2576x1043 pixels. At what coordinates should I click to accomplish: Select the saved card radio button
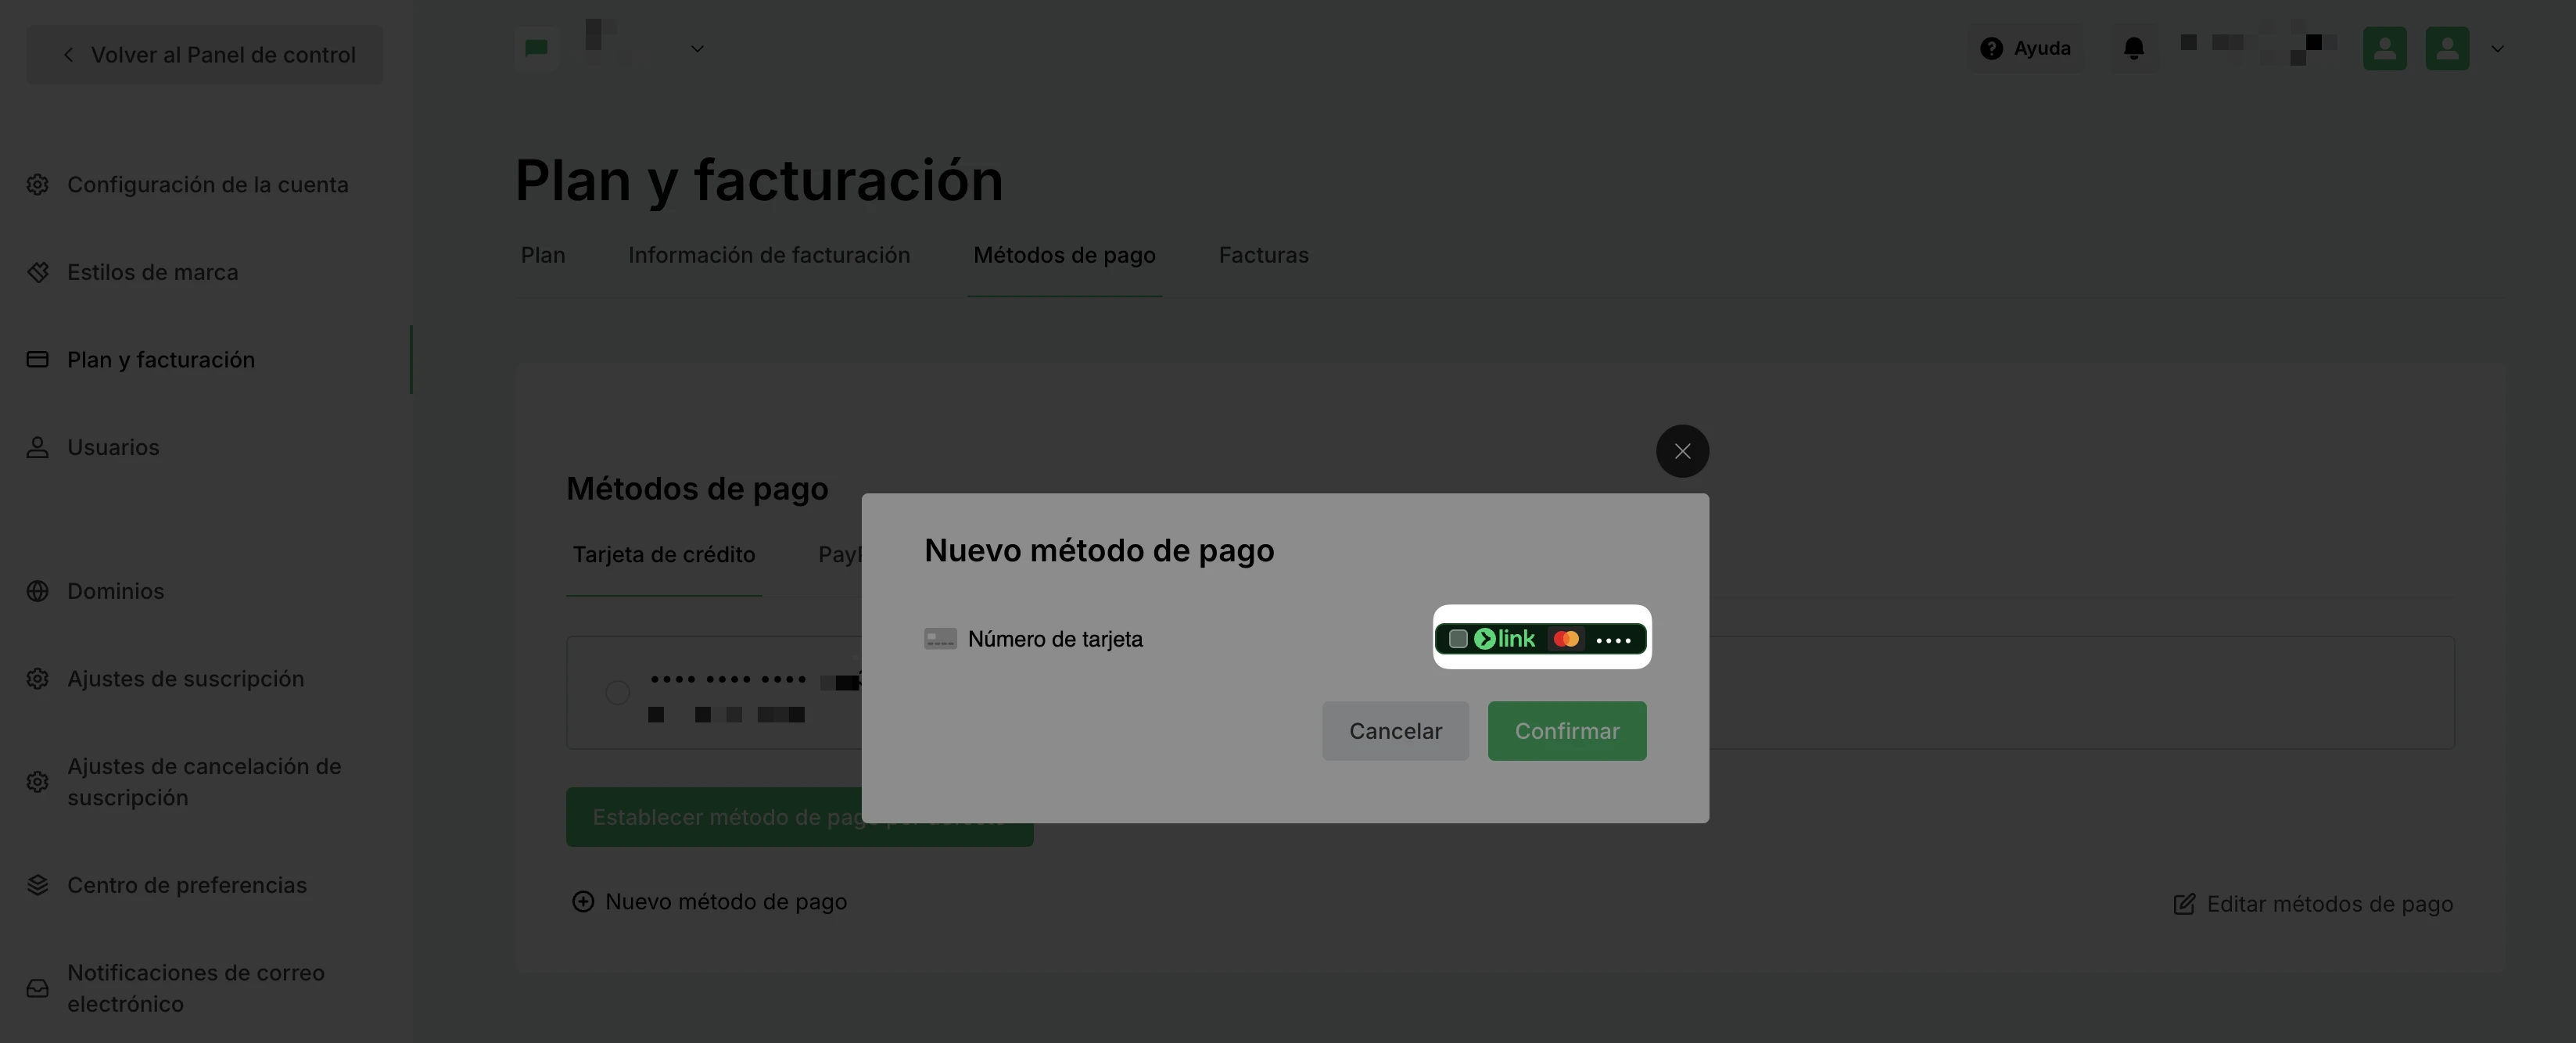pos(618,692)
